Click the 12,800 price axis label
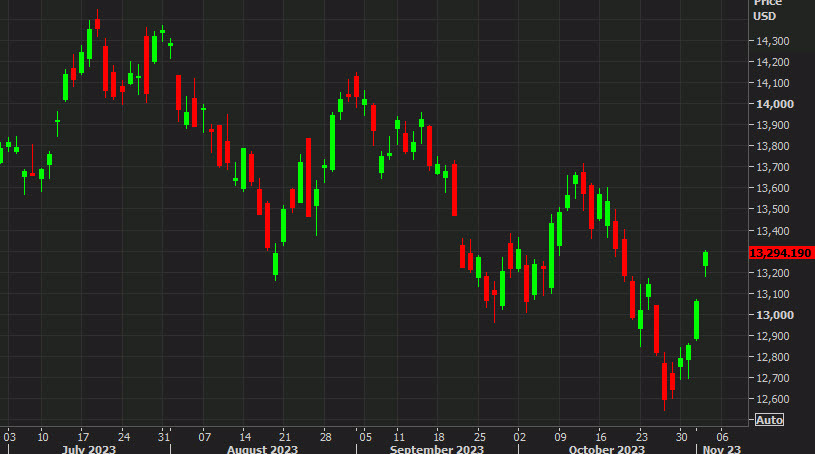This screenshot has height=454, width=815. (x=772, y=357)
